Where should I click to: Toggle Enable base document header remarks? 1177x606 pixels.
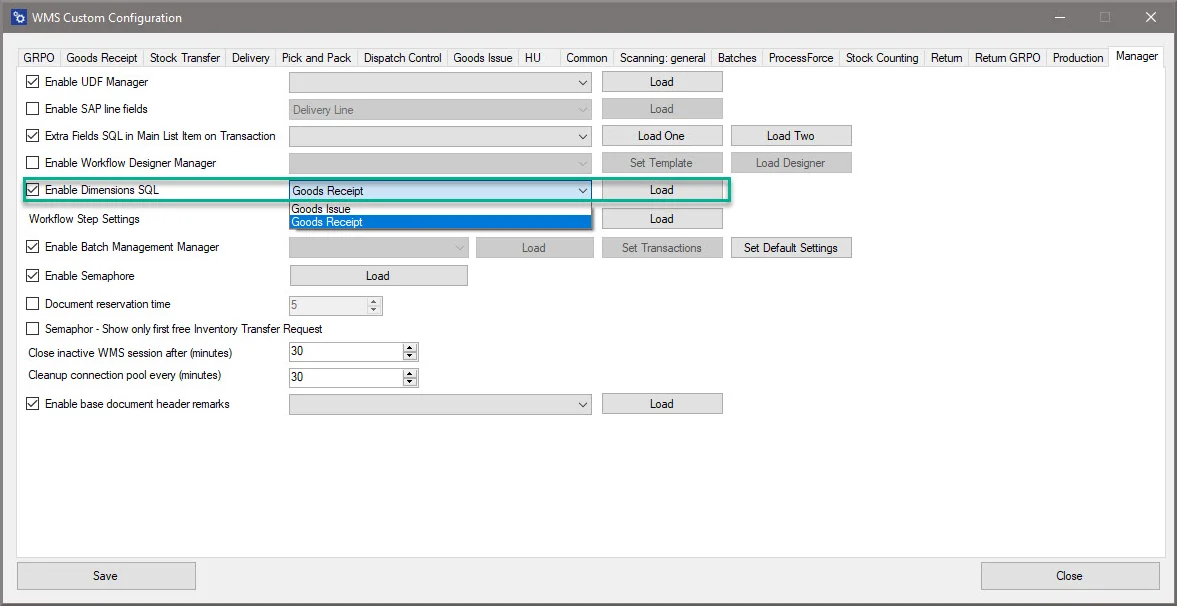click(32, 404)
